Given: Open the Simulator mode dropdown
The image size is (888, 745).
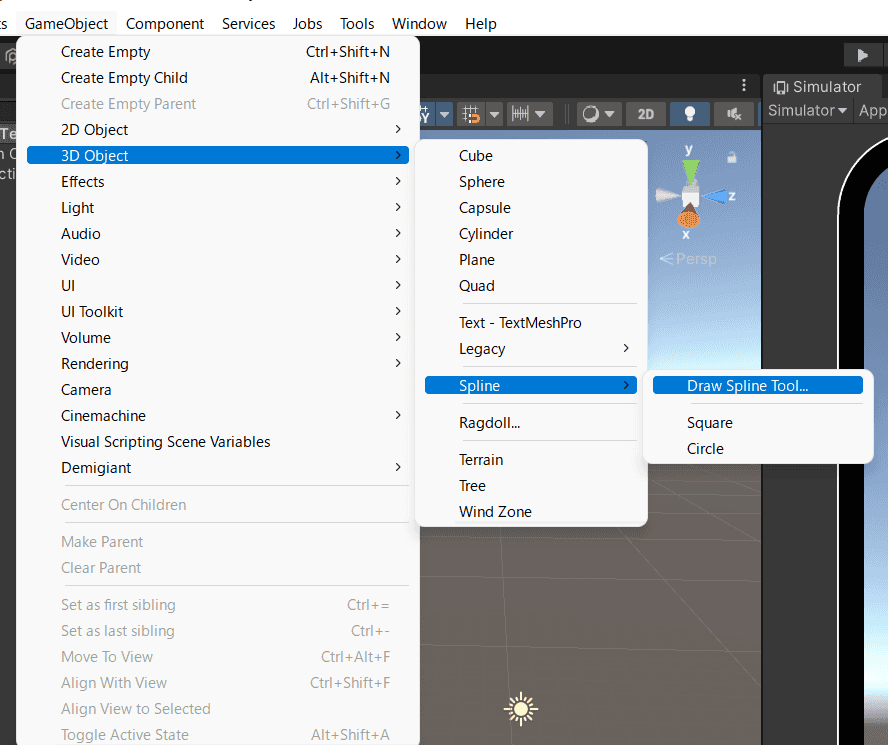Looking at the screenshot, I should pyautogui.click(x=807, y=110).
